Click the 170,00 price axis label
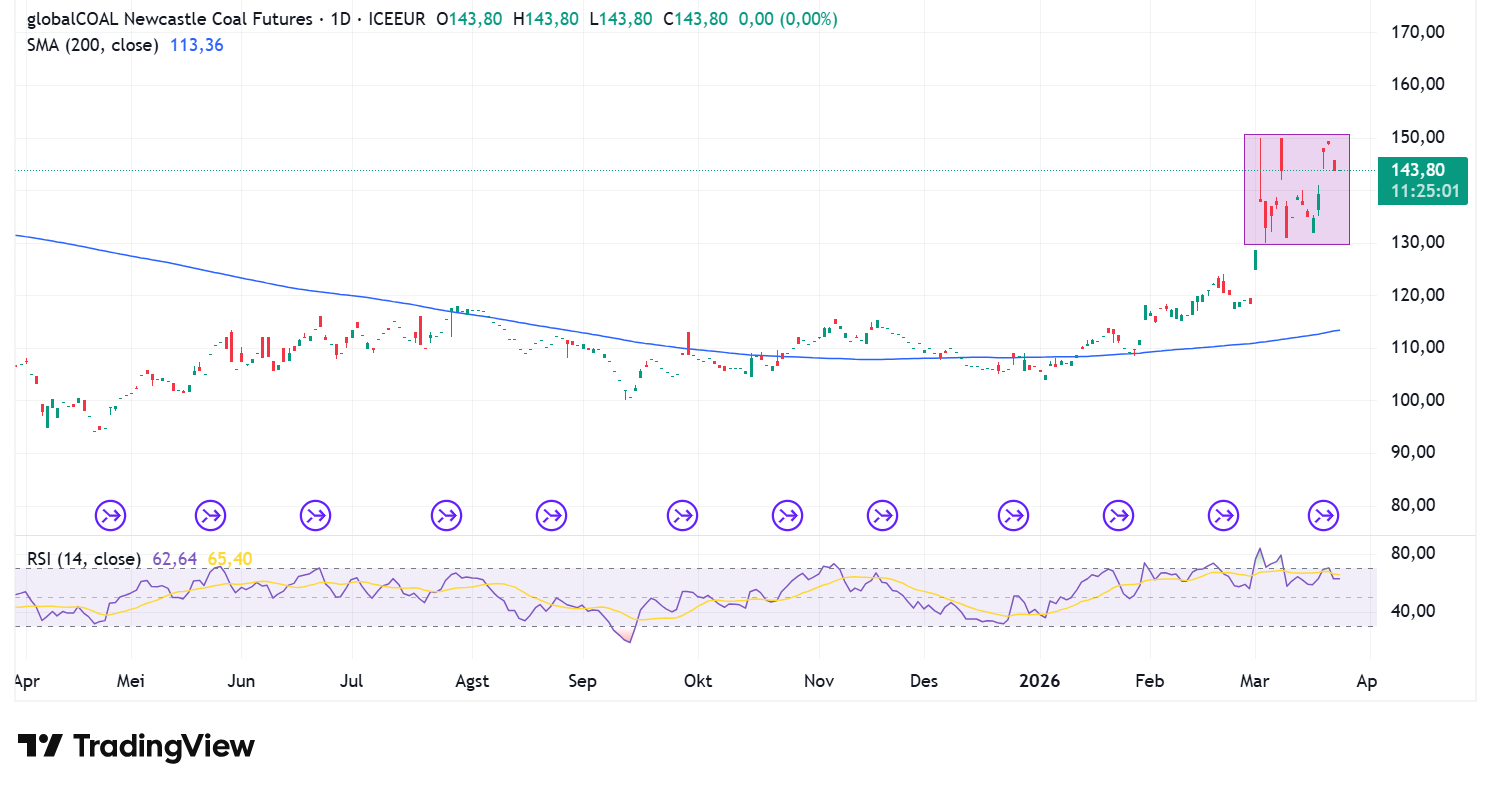 pyautogui.click(x=1418, y=32)
